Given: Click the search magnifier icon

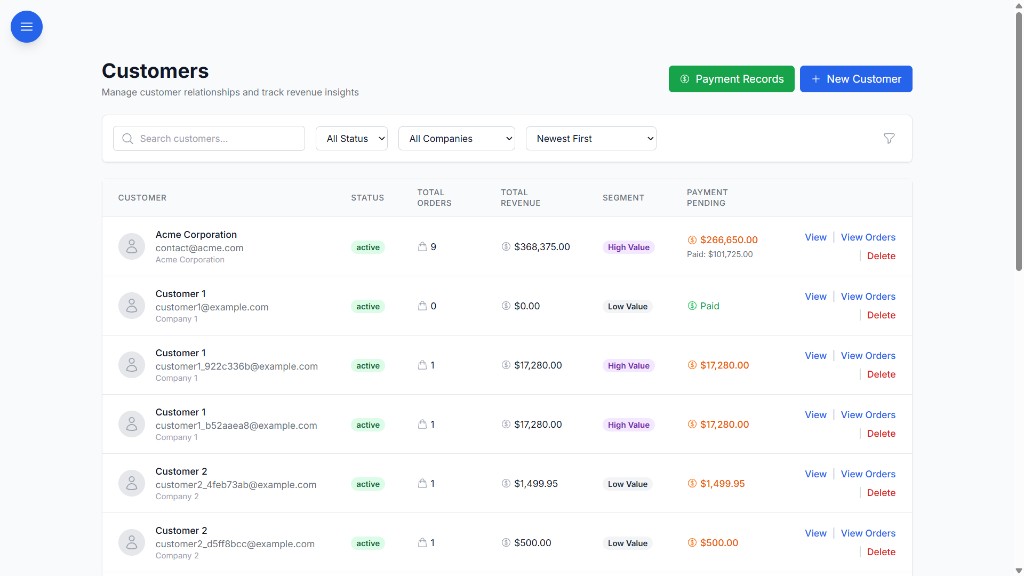Looking at the screenshot, I should click(127, 138).
